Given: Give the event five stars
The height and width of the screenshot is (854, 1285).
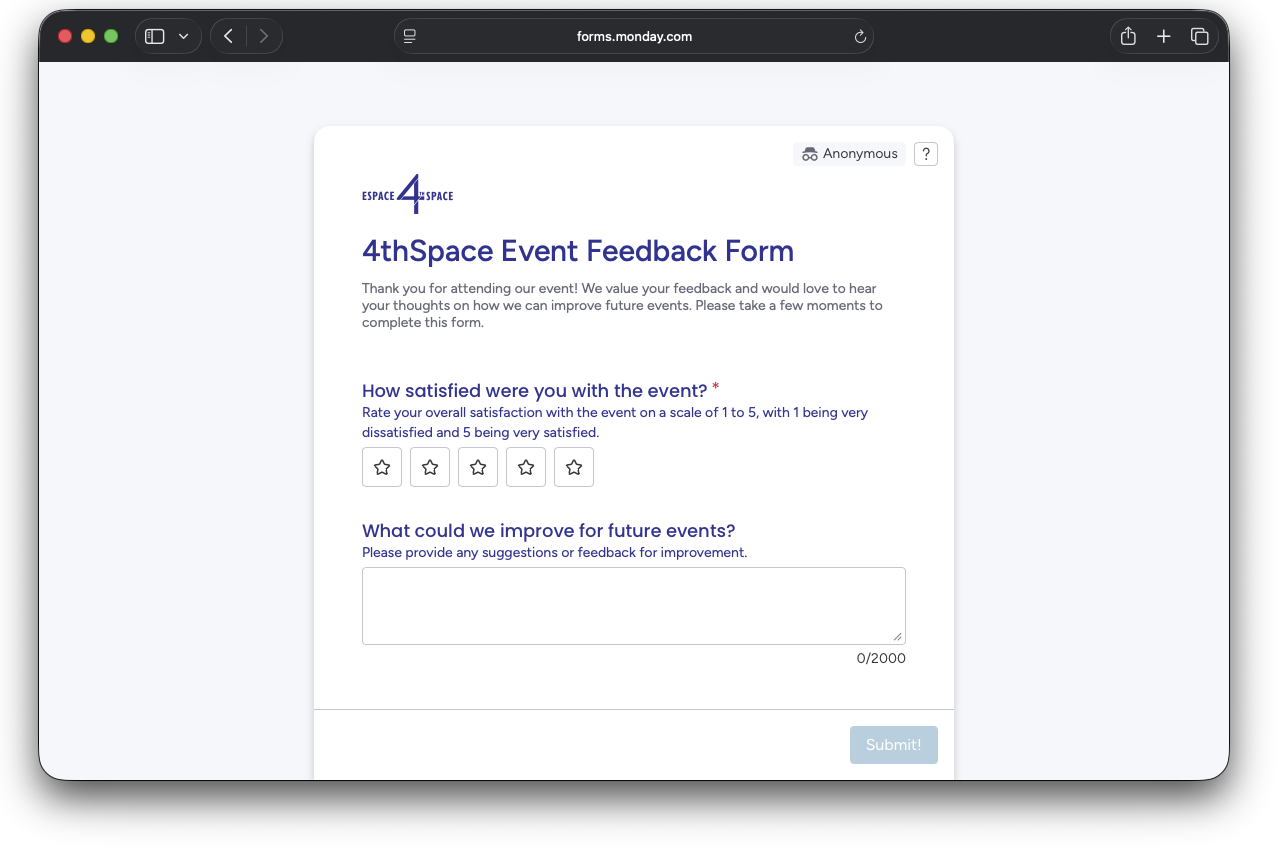Looking at the screenshot, I should point(574,467).
